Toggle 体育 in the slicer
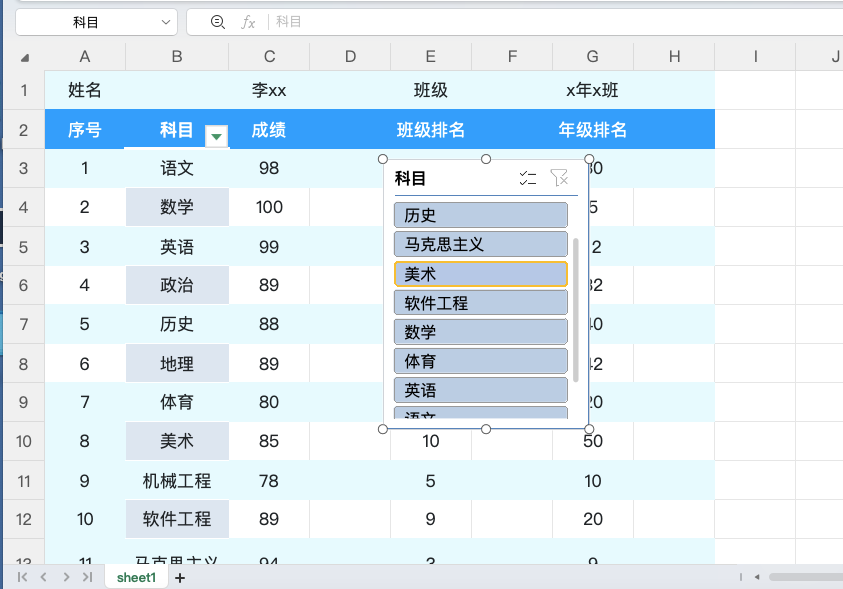Screen dimensions: 843x589 [x=480, y=360]
